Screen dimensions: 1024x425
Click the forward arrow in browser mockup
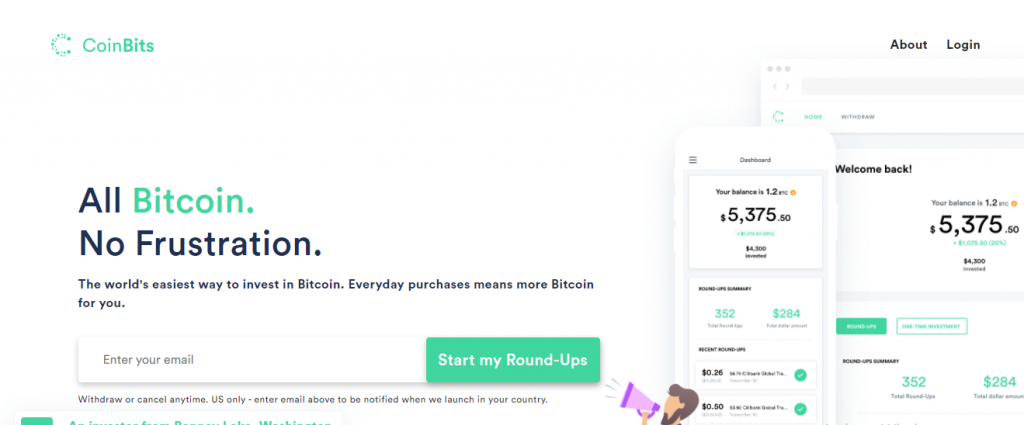[788, 86]
